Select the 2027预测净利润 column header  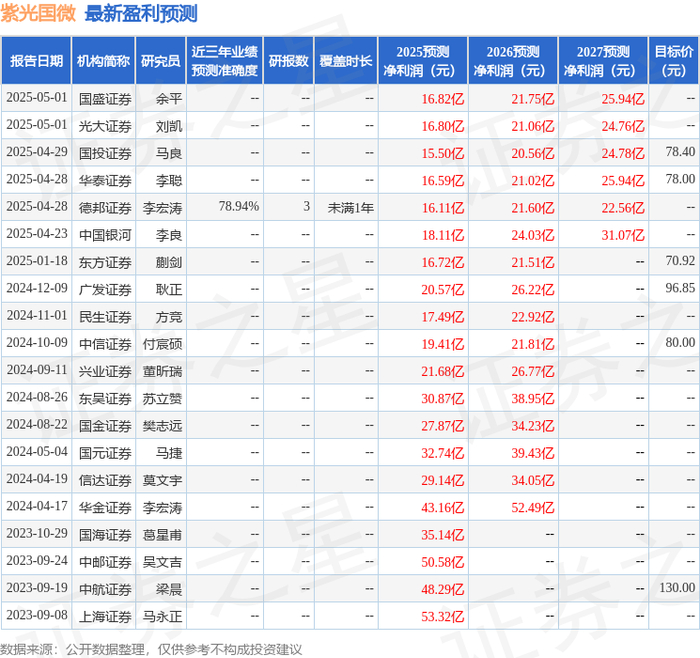(x=603, y=61)
